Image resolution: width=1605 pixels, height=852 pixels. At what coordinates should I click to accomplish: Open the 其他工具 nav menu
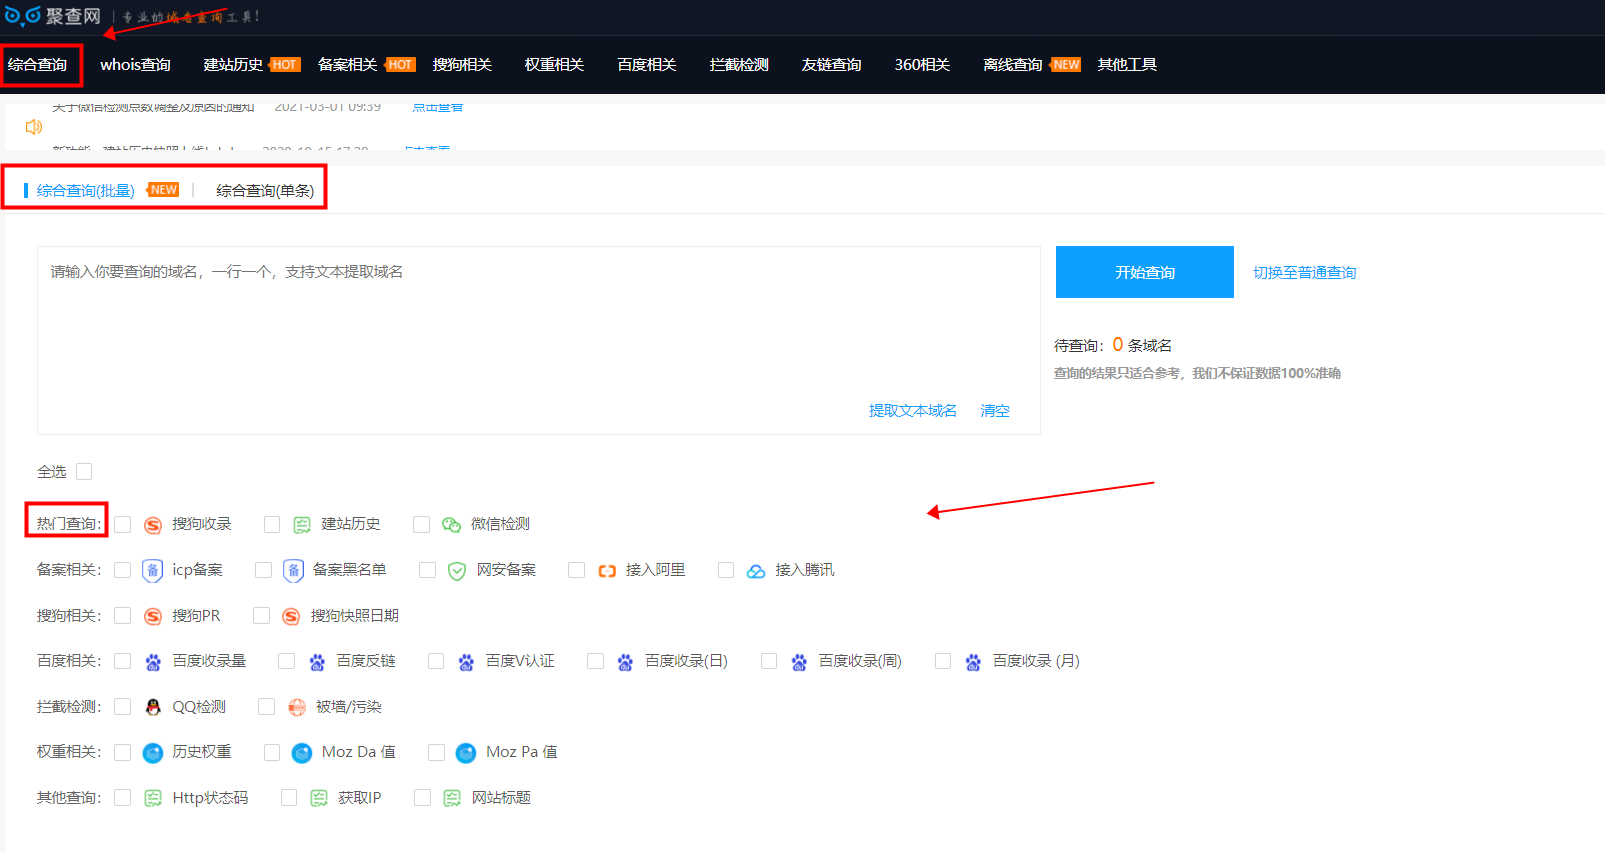[1127, 65]
